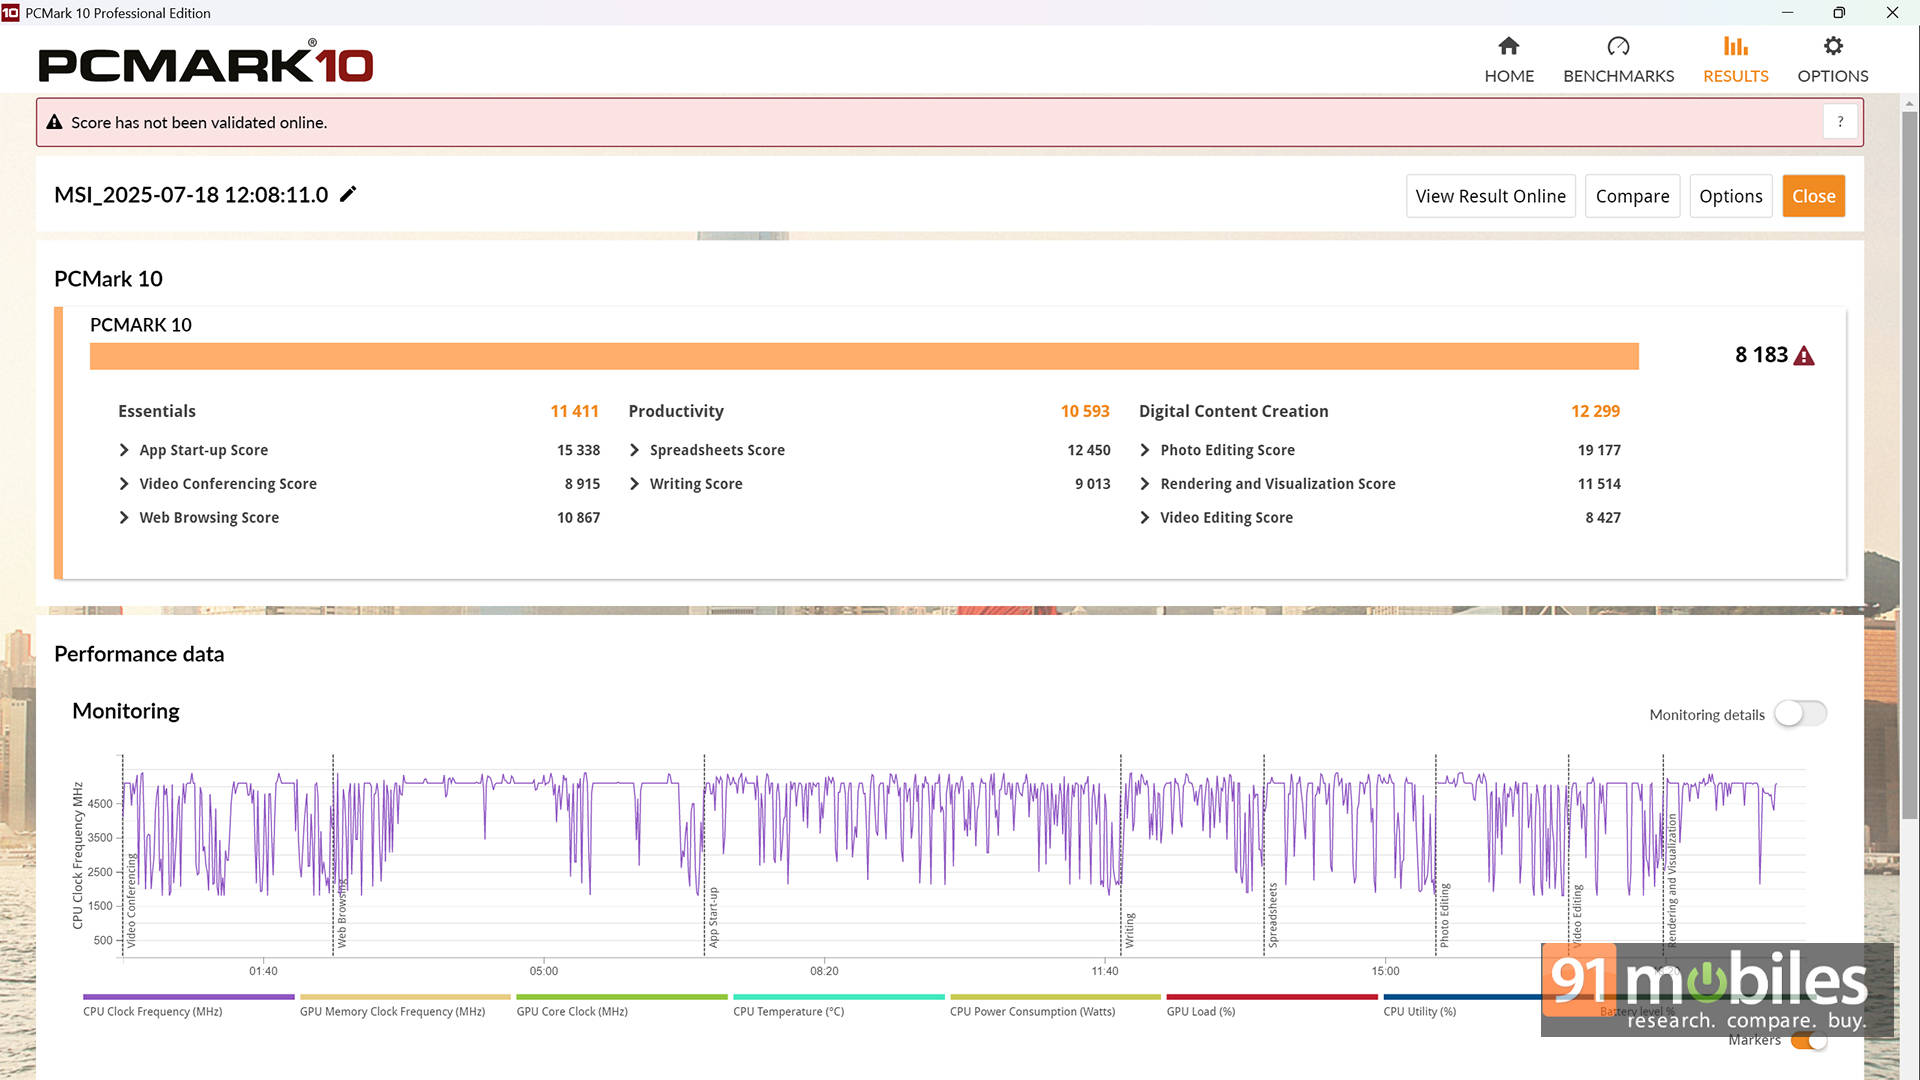This screenshot has height=1080, width=1920.
Task: Click the Spreadsheets timeline marker
Action: pos(1272,915)
